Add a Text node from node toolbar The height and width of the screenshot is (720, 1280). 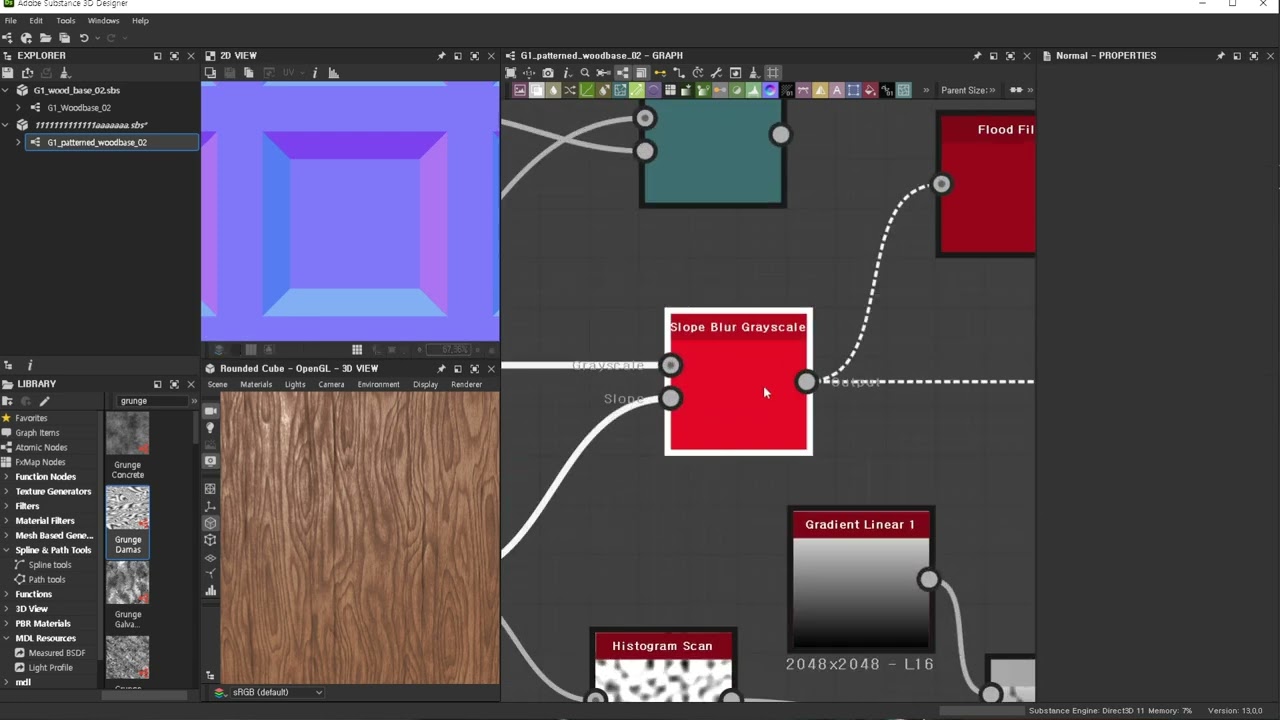(x=837, y=90)
